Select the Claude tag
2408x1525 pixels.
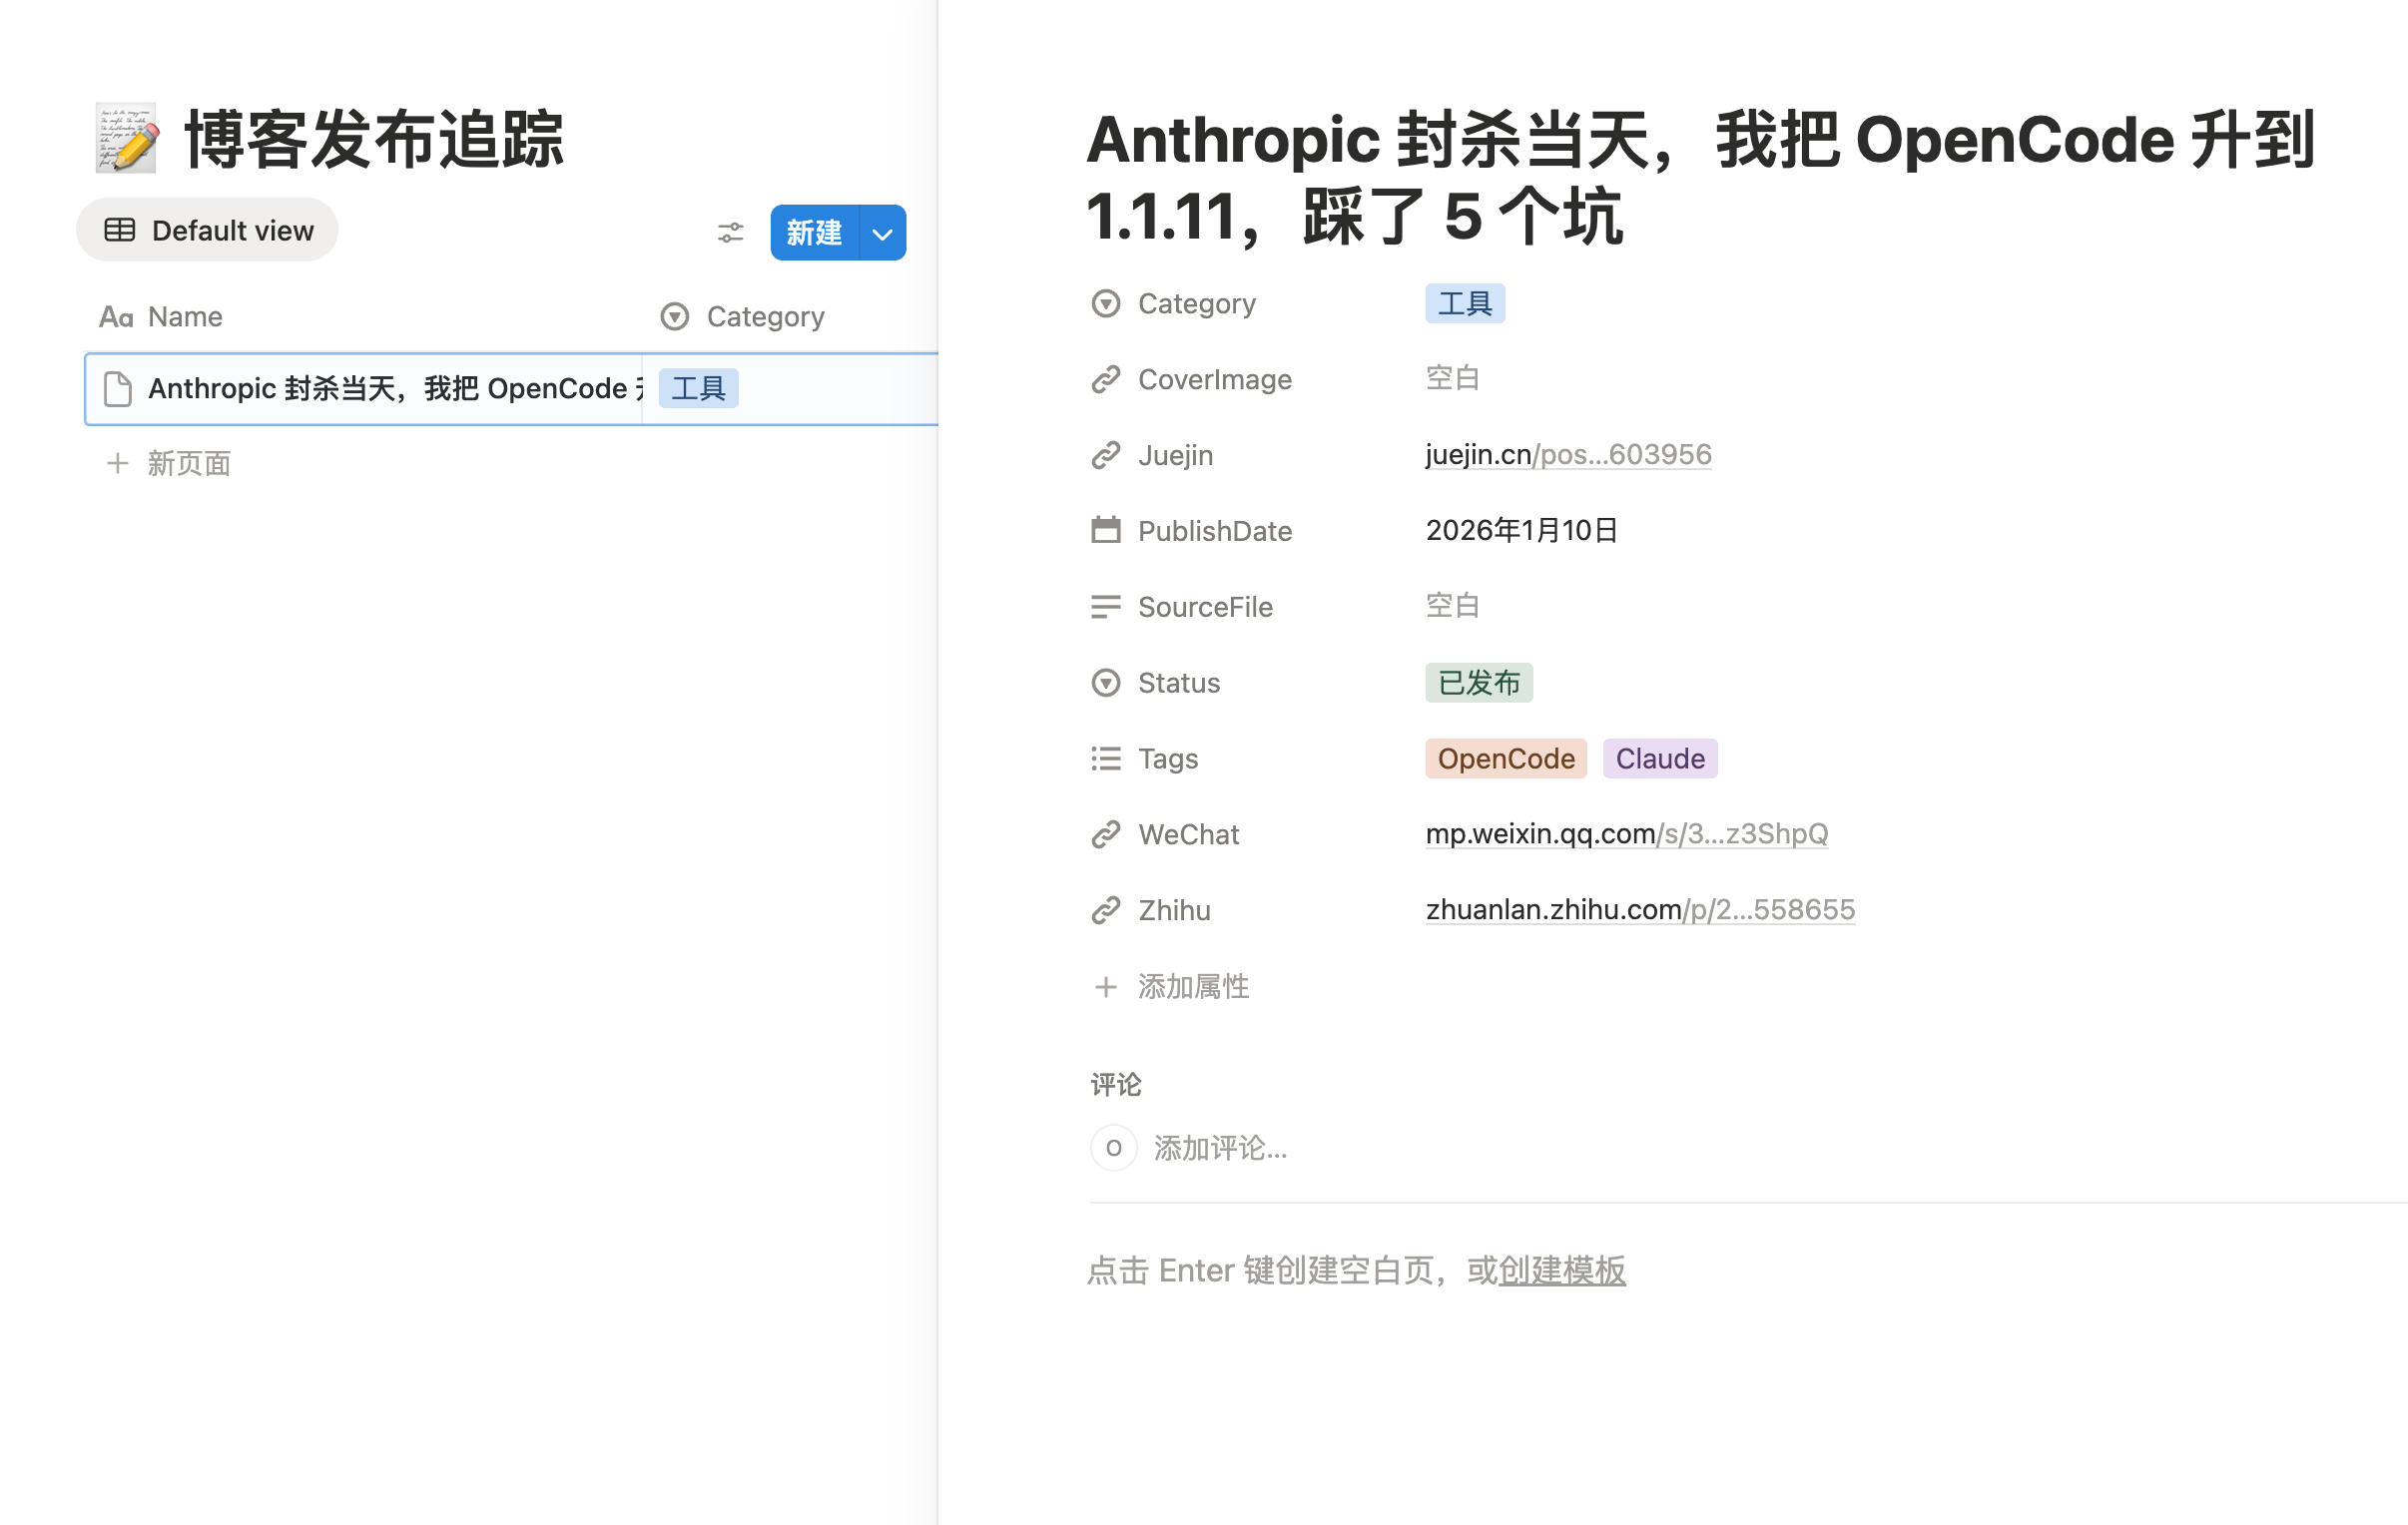1659,758
